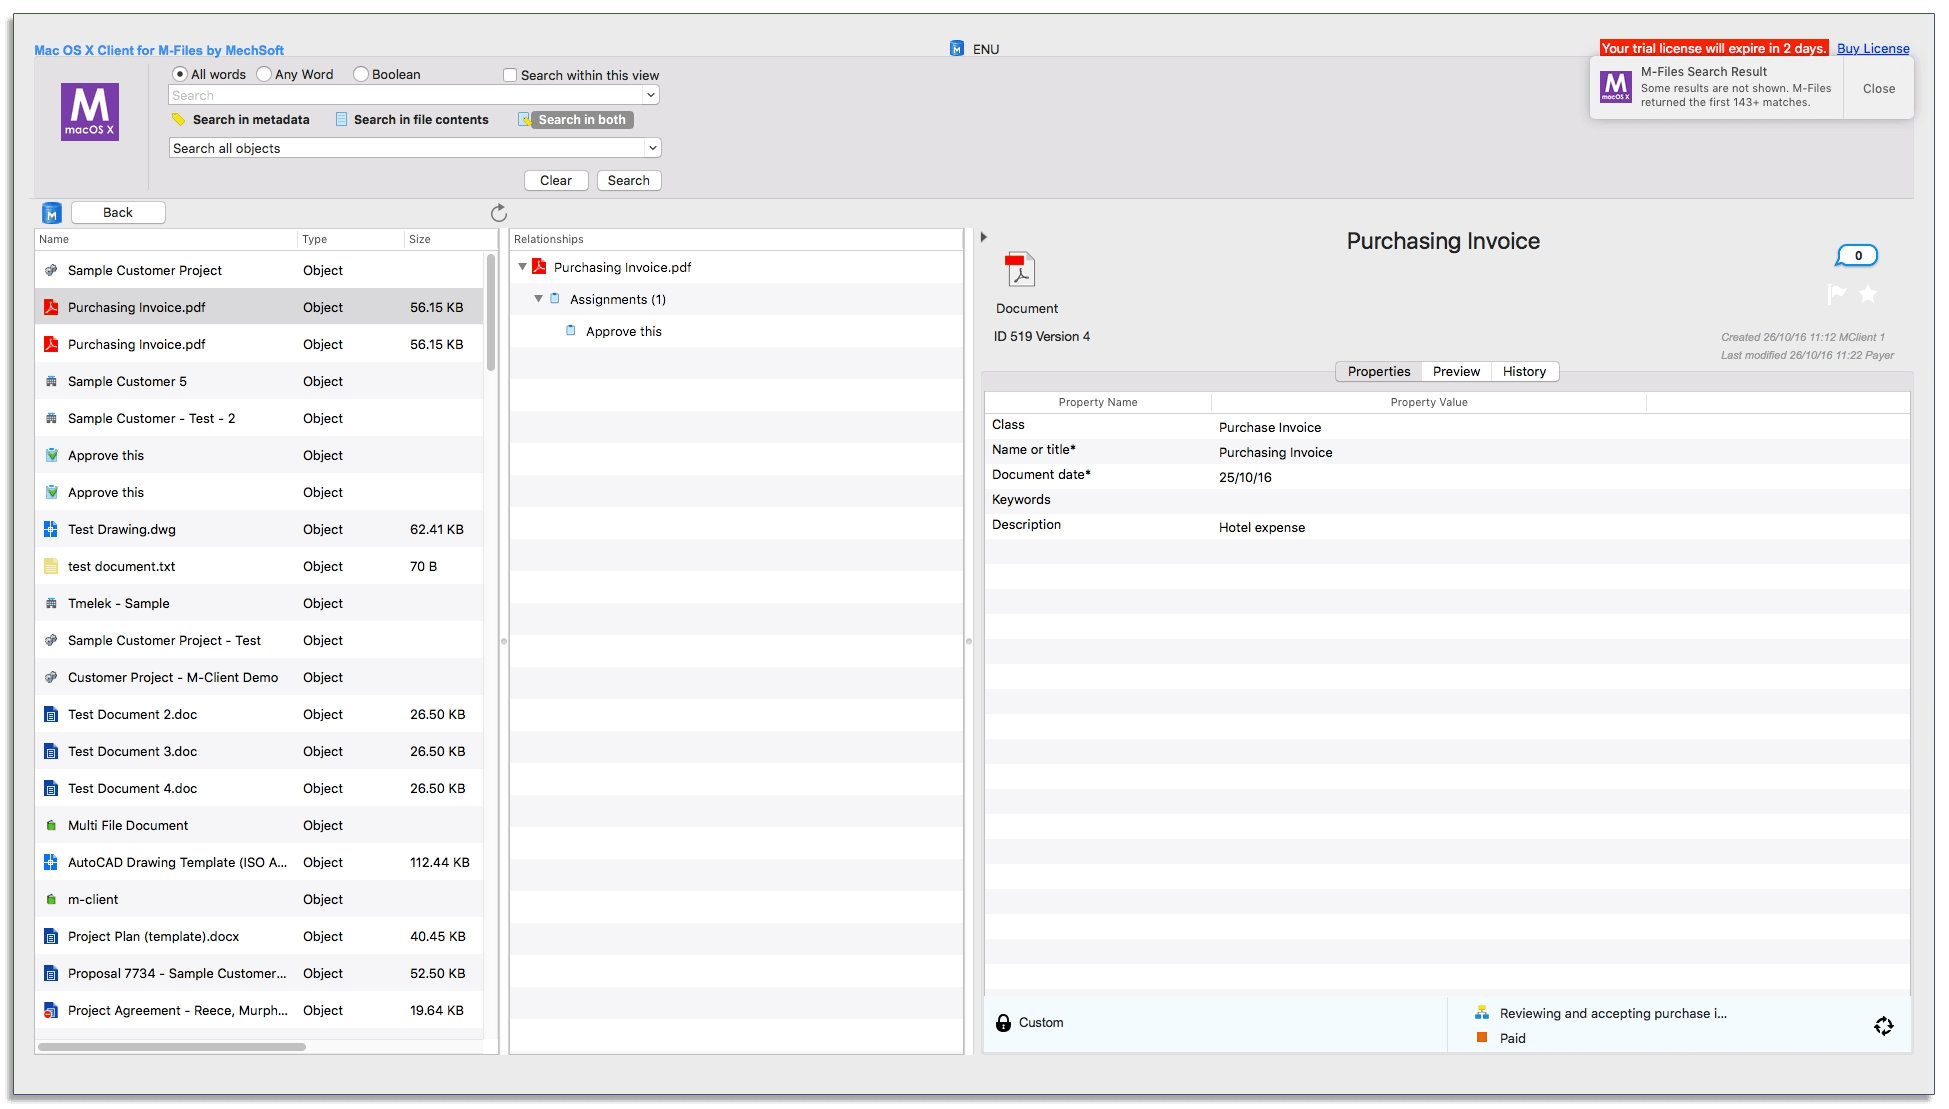Click the list's horizontal scrollbar
The height and width of the screenshot is (1109, 1949).
click(x=172, y=1047)
